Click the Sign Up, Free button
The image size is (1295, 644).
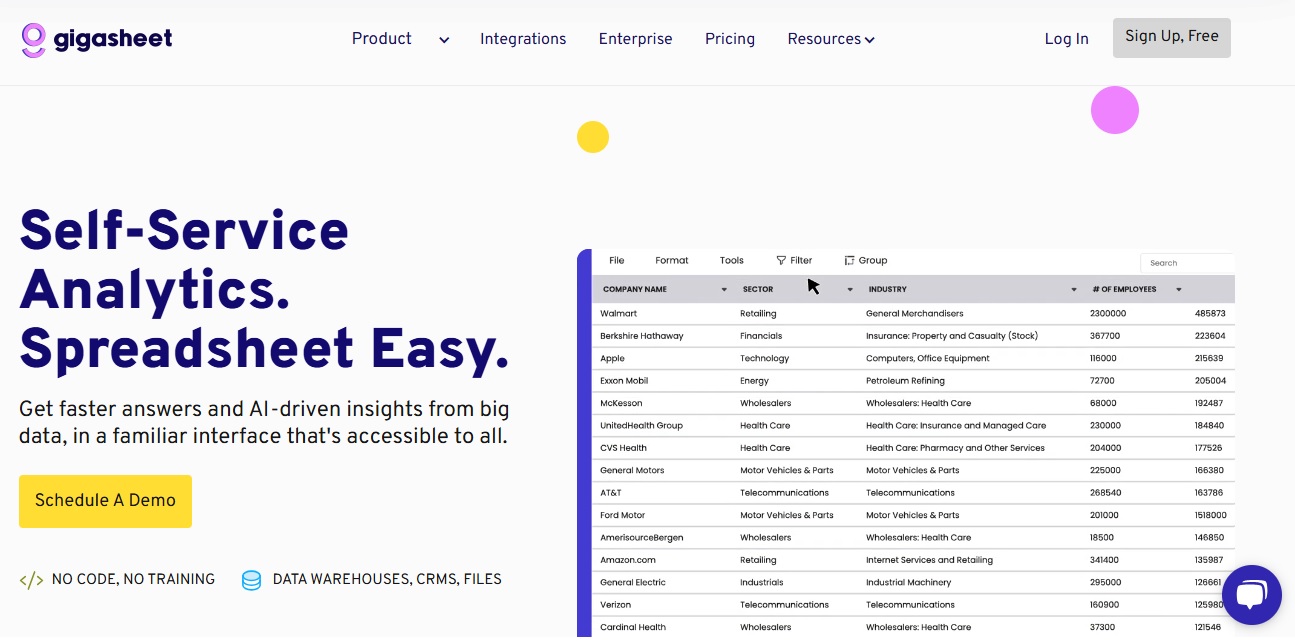(x=1172, y=38)
